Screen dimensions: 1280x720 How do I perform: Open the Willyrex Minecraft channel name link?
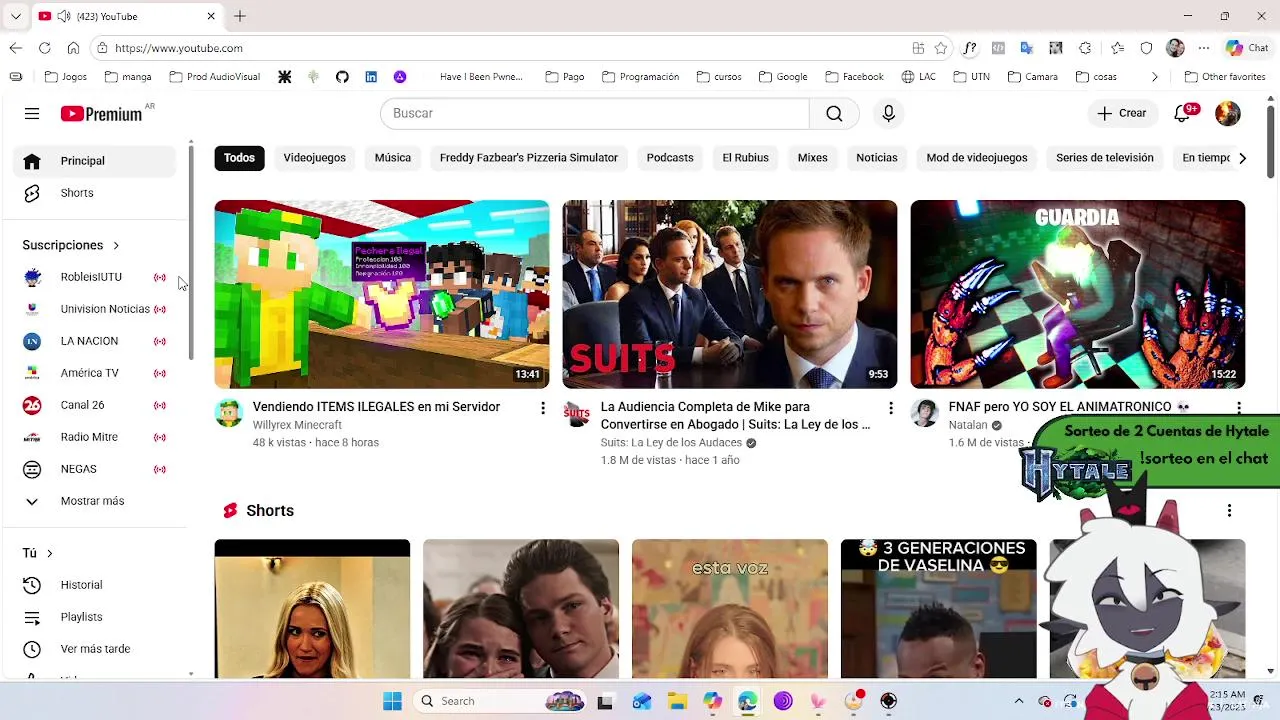[x=297, y=425]
